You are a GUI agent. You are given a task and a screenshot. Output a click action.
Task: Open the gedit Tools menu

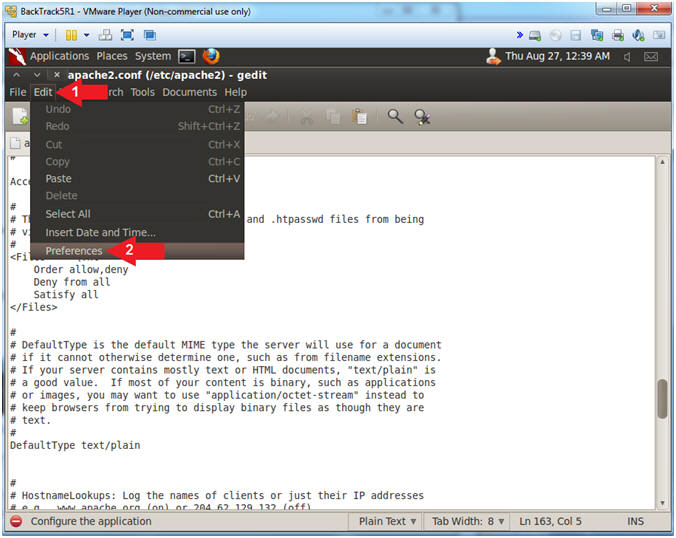pyautogui.click(x=142, y=92)
